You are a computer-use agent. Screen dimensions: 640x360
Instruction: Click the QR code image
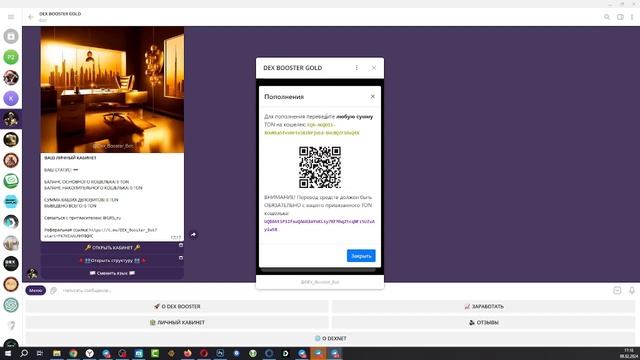pos(320,167)
